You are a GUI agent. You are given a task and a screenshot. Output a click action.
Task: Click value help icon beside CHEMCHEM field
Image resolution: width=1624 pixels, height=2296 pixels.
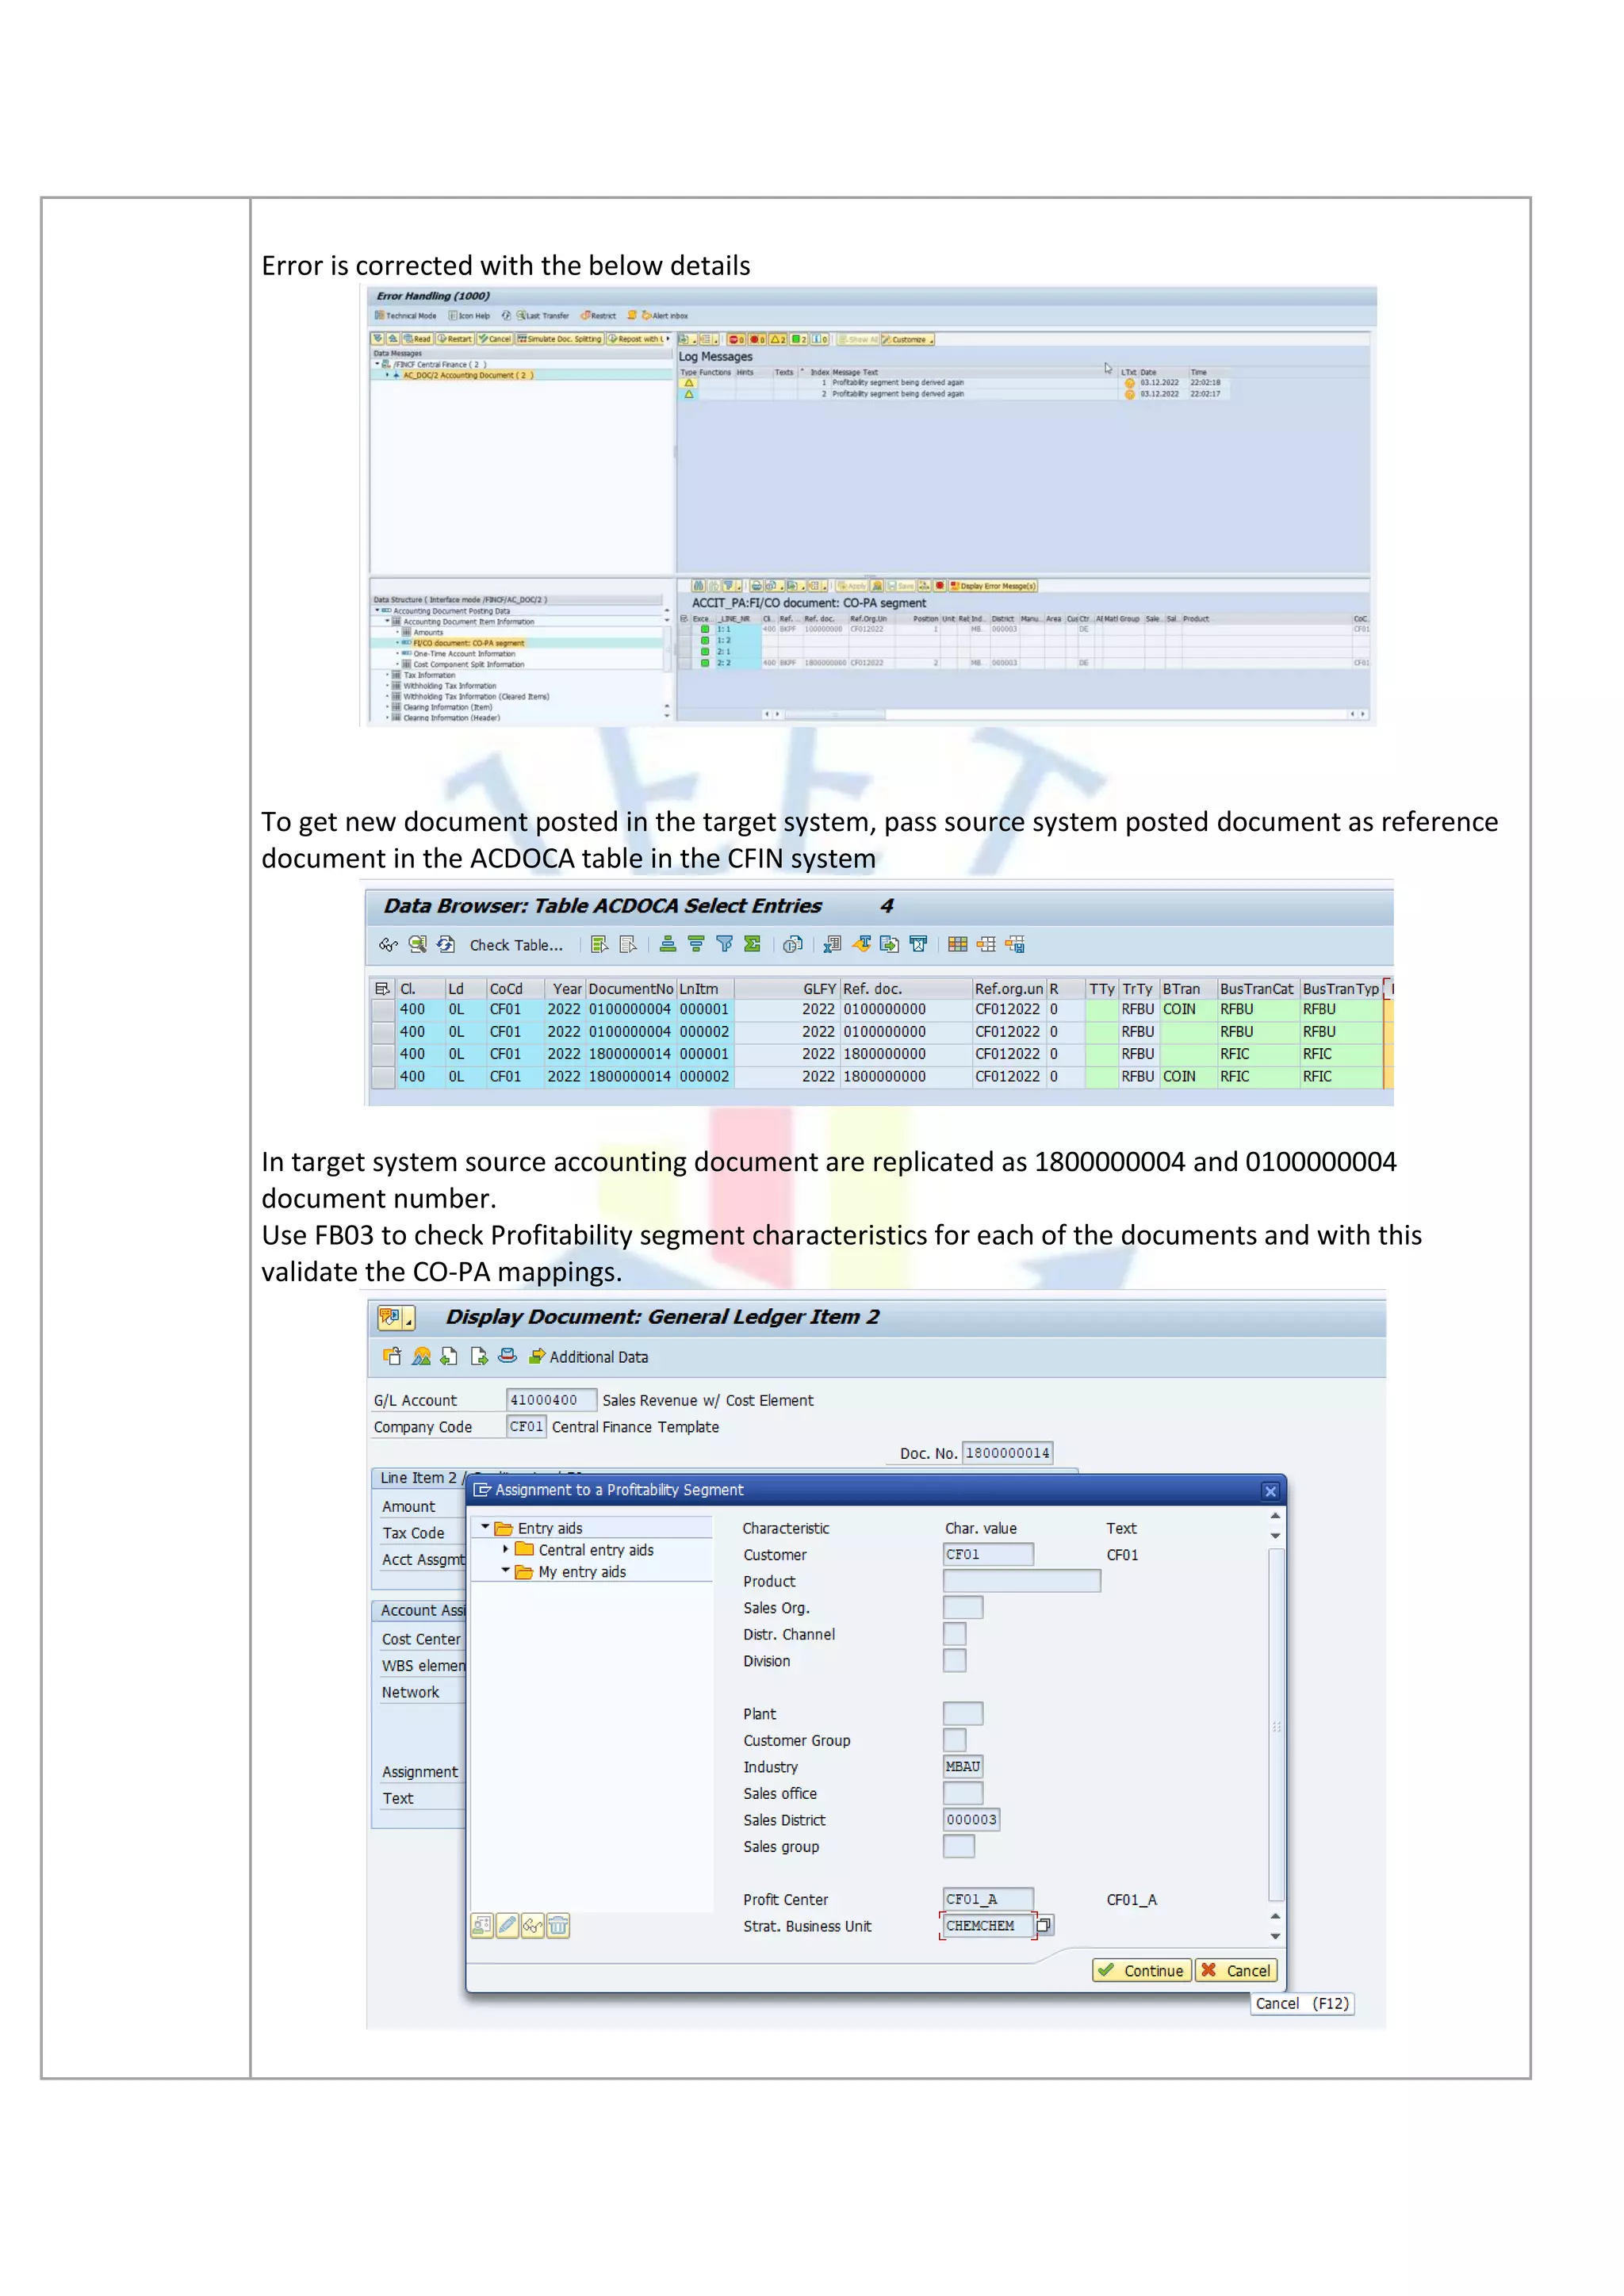tap(1044, 1925)
